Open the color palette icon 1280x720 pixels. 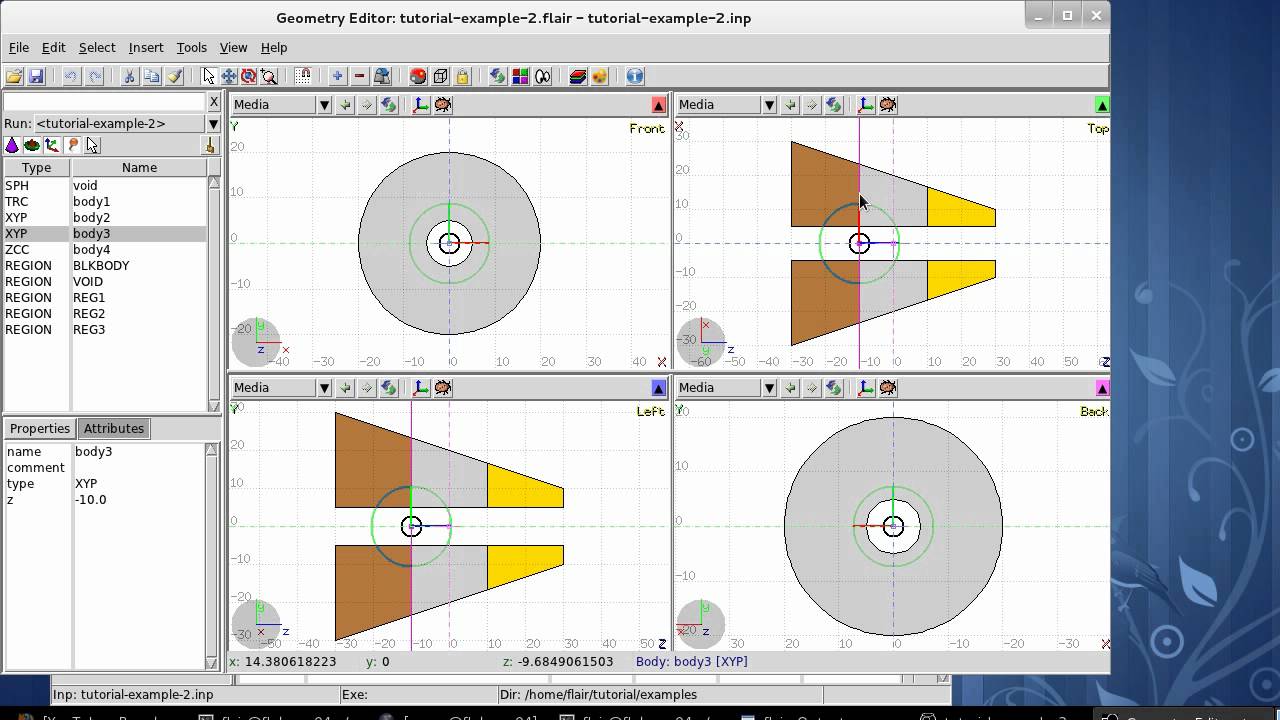600,76
